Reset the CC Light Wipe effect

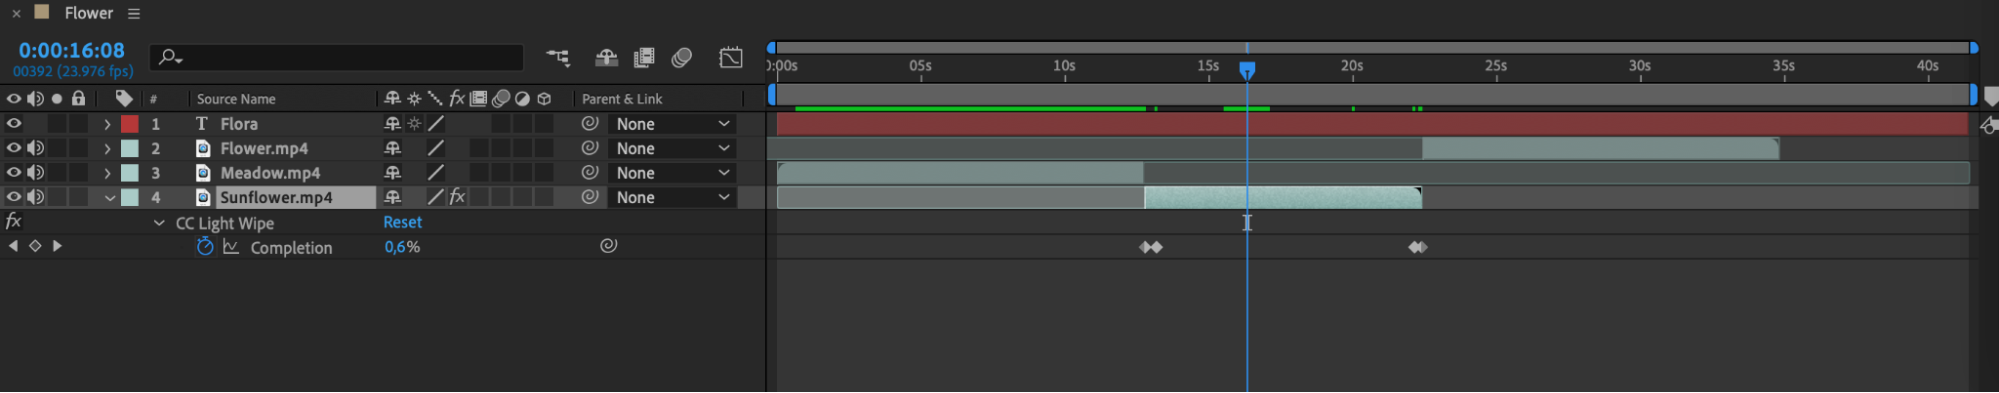403,222
